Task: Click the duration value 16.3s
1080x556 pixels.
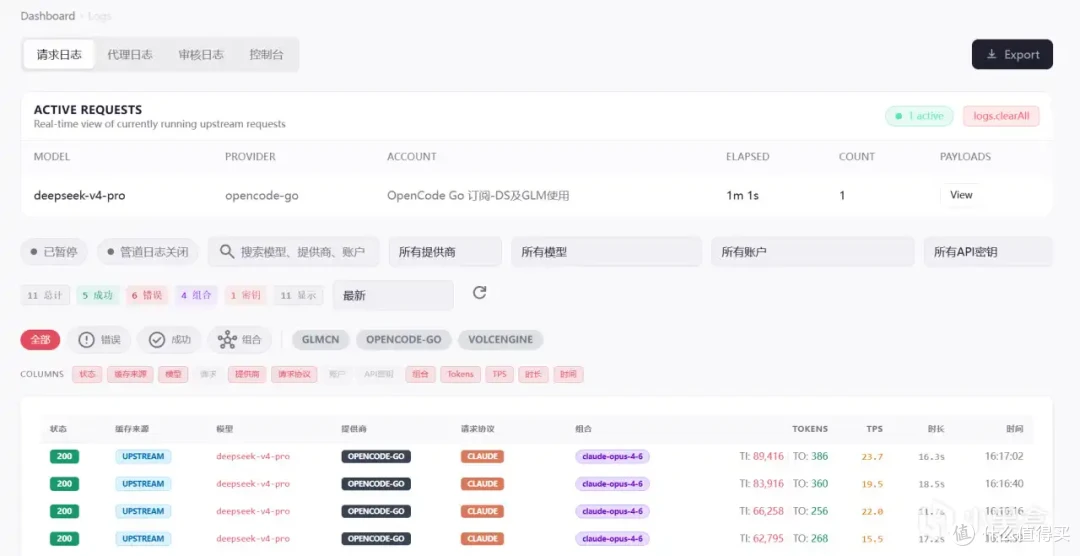Action: [931, 456]
